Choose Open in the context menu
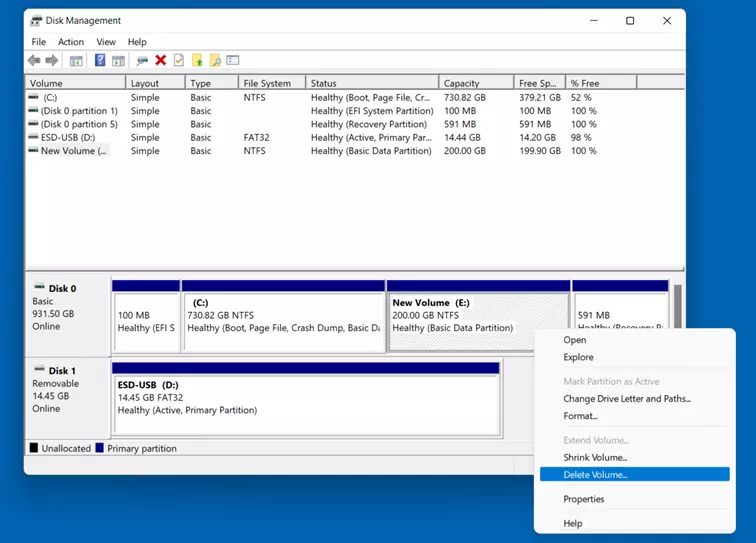 [634, 339]
